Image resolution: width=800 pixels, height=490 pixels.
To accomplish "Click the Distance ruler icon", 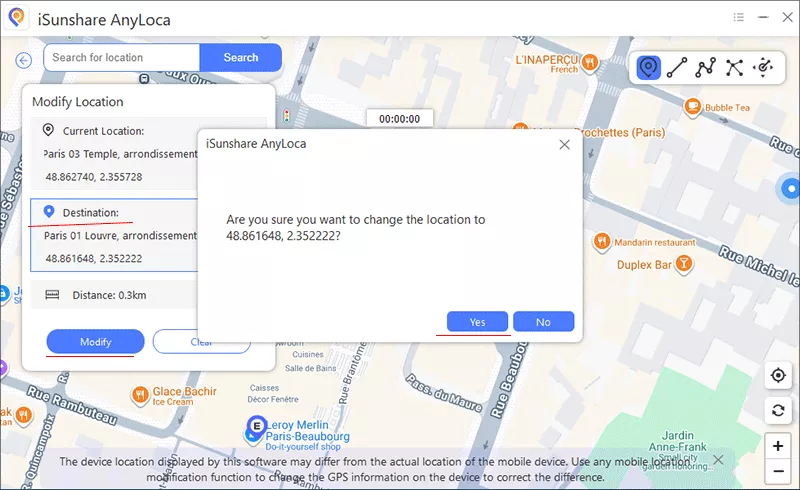I will [x=52, y=295].
